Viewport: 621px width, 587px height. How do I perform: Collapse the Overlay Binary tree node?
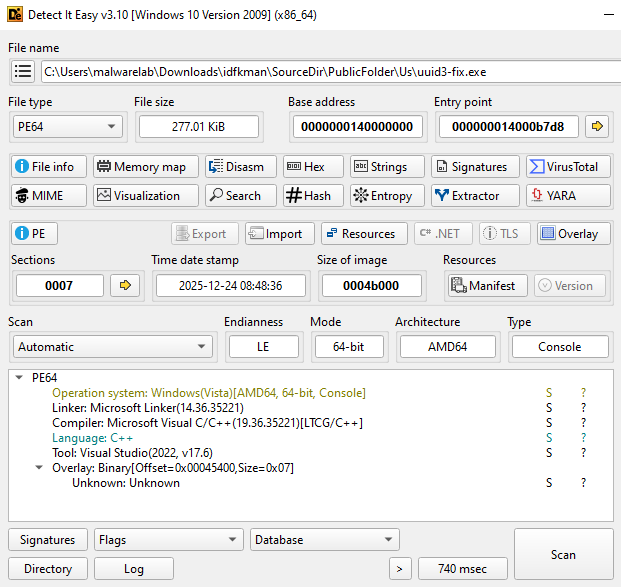point(39,468)
